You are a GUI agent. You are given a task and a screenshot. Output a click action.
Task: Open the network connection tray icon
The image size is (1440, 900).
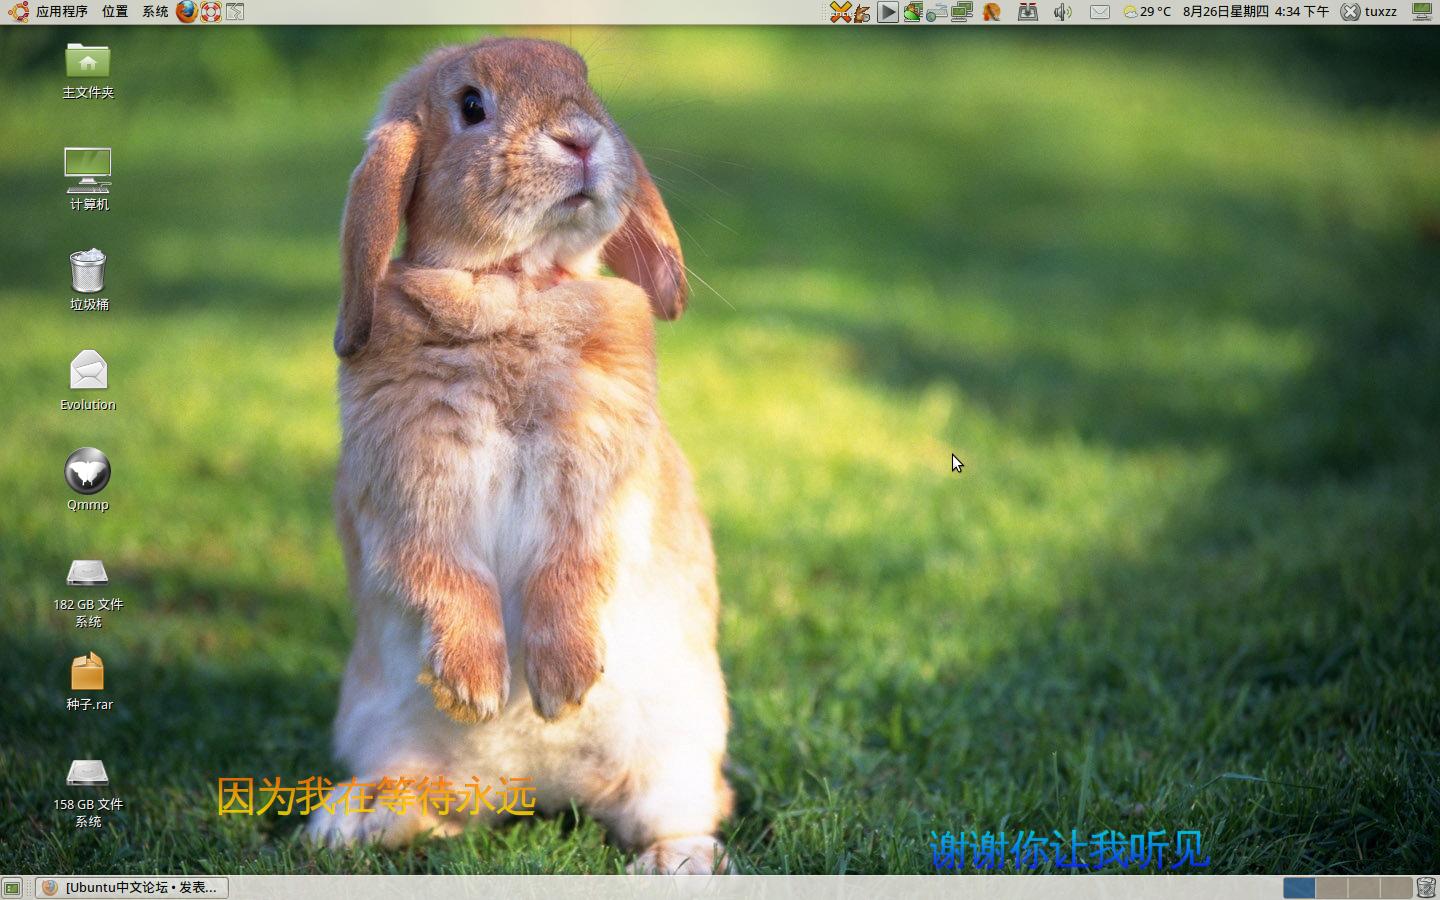pos(936,12)
